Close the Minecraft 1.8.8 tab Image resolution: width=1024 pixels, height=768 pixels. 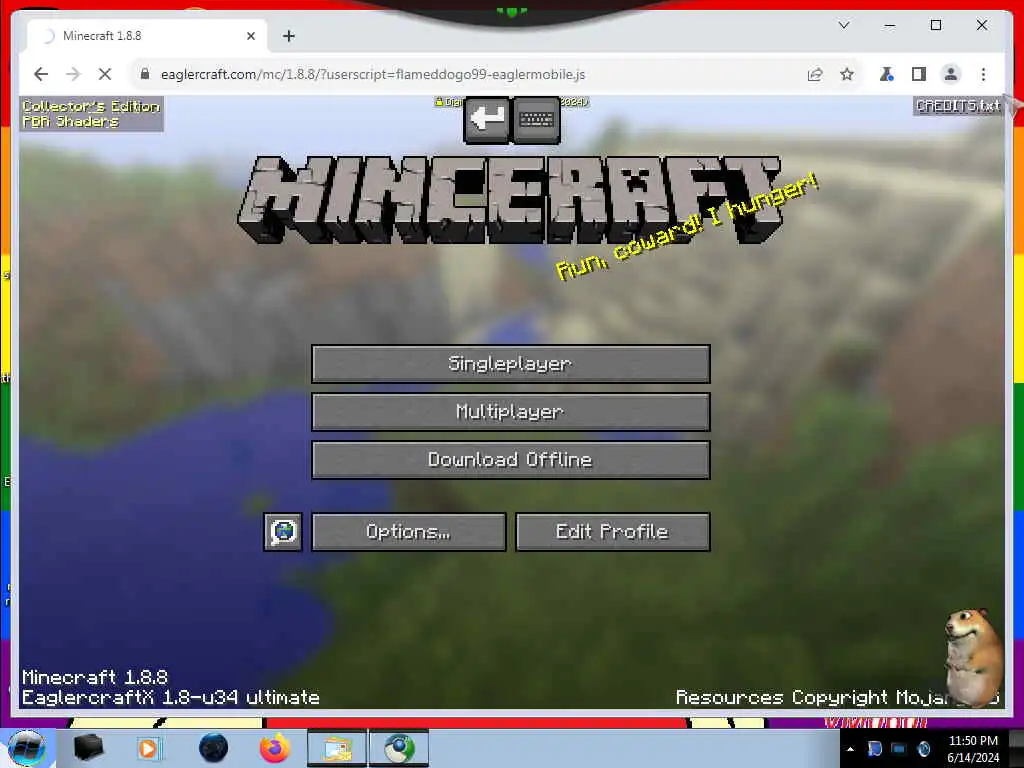coord(251,36)
